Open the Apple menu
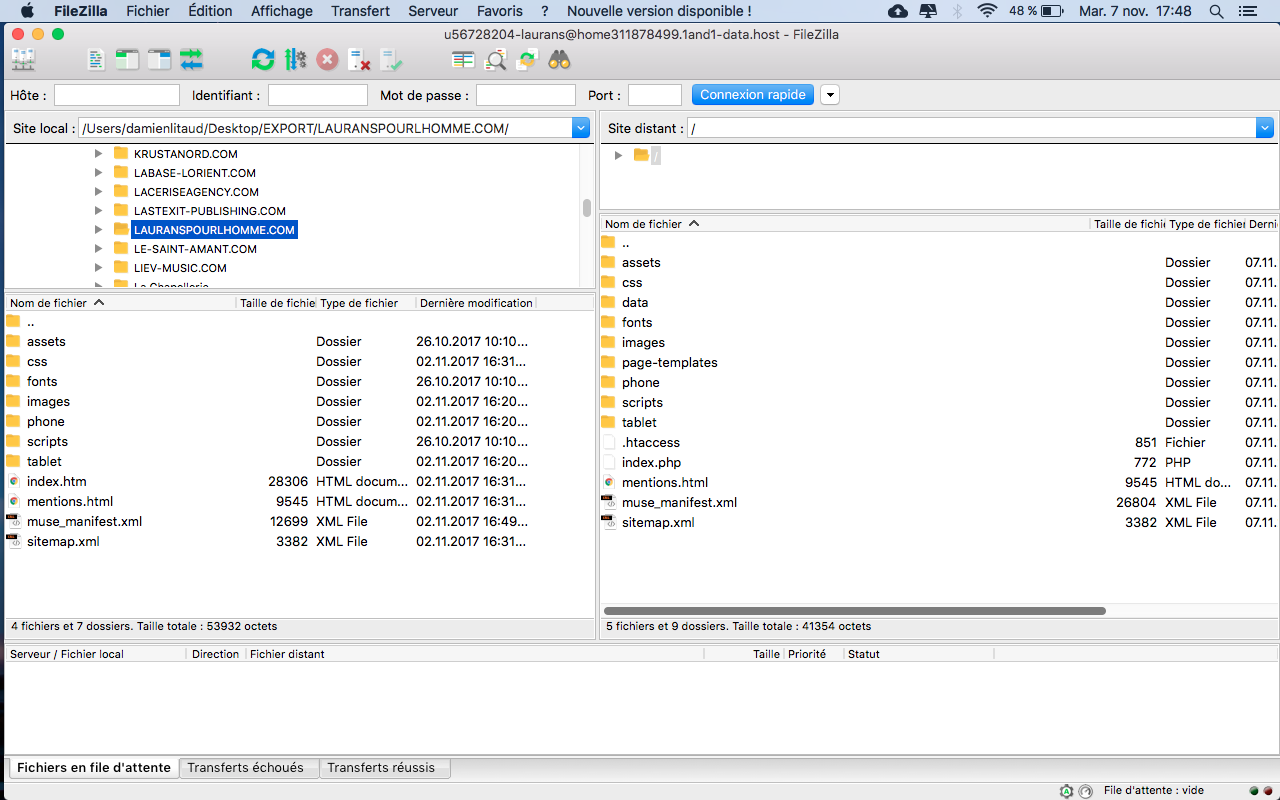1280x800 pixels. pyautogui.click(x=27, y=11)
